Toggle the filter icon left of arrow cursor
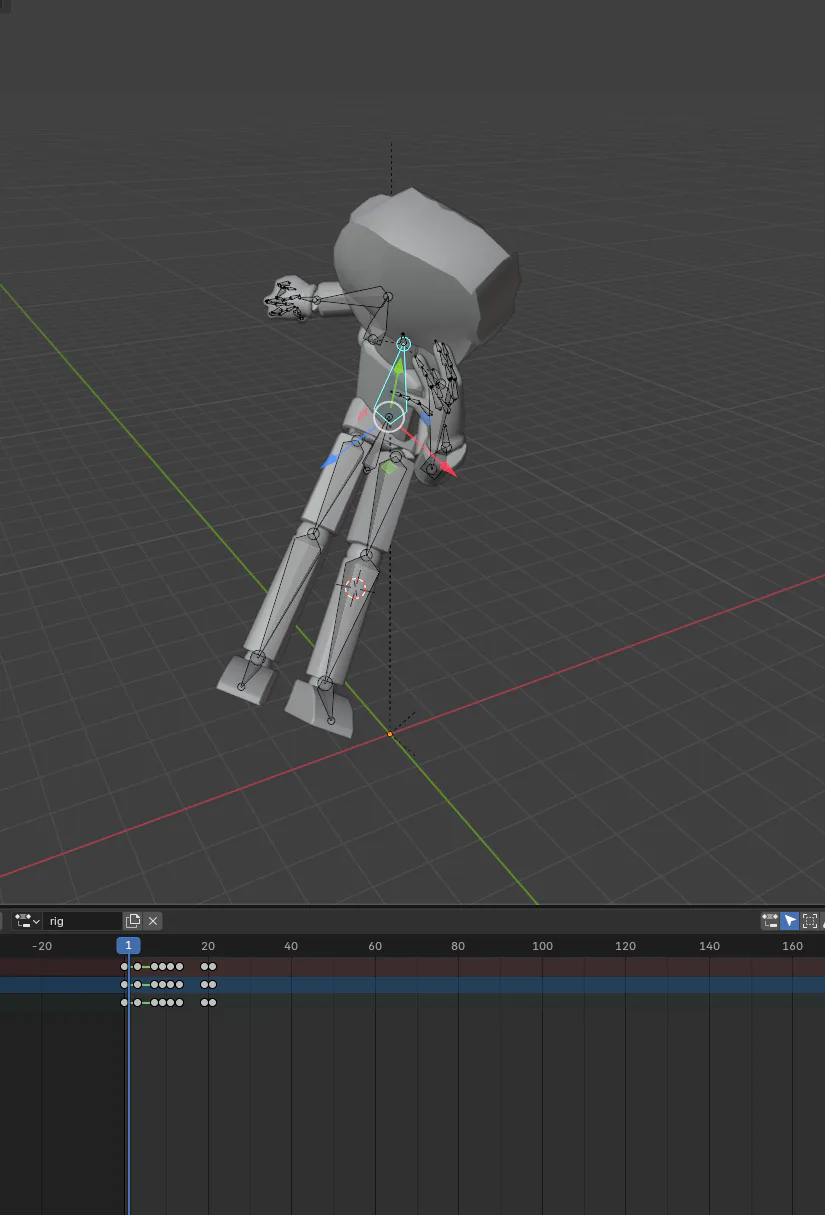Viewport: 825px width, 1215px height. (770, 921)
